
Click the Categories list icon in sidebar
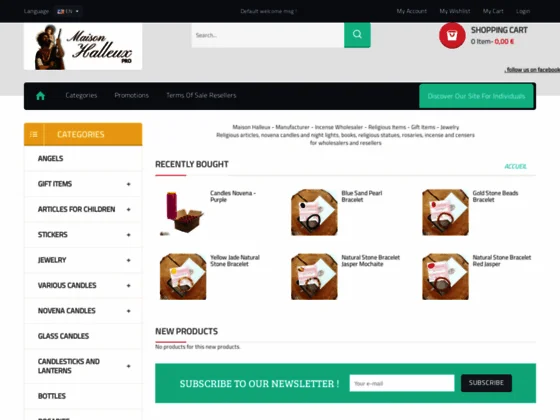click(34, 134)
